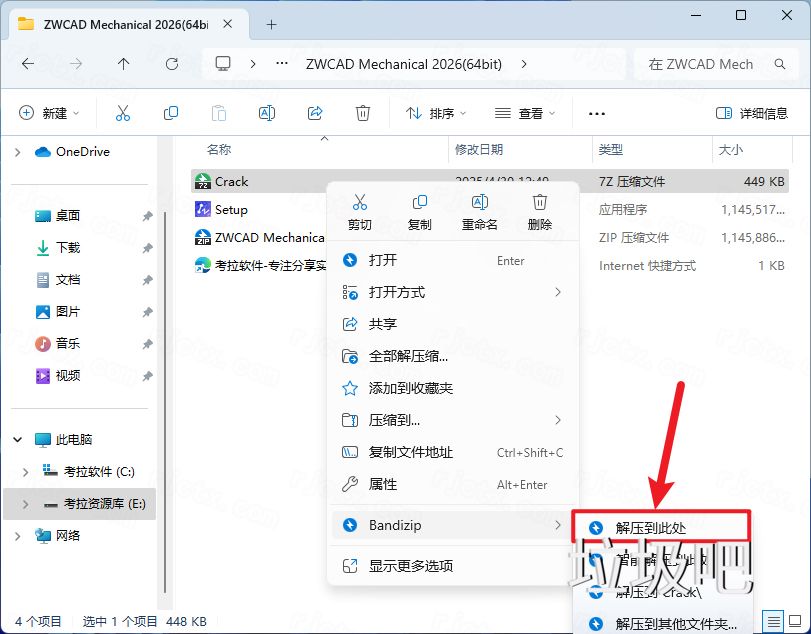Viewport: 811px width, 634px height.
Task: Collapse the 此电脑 tree node
Action: (x=17, y=438)
